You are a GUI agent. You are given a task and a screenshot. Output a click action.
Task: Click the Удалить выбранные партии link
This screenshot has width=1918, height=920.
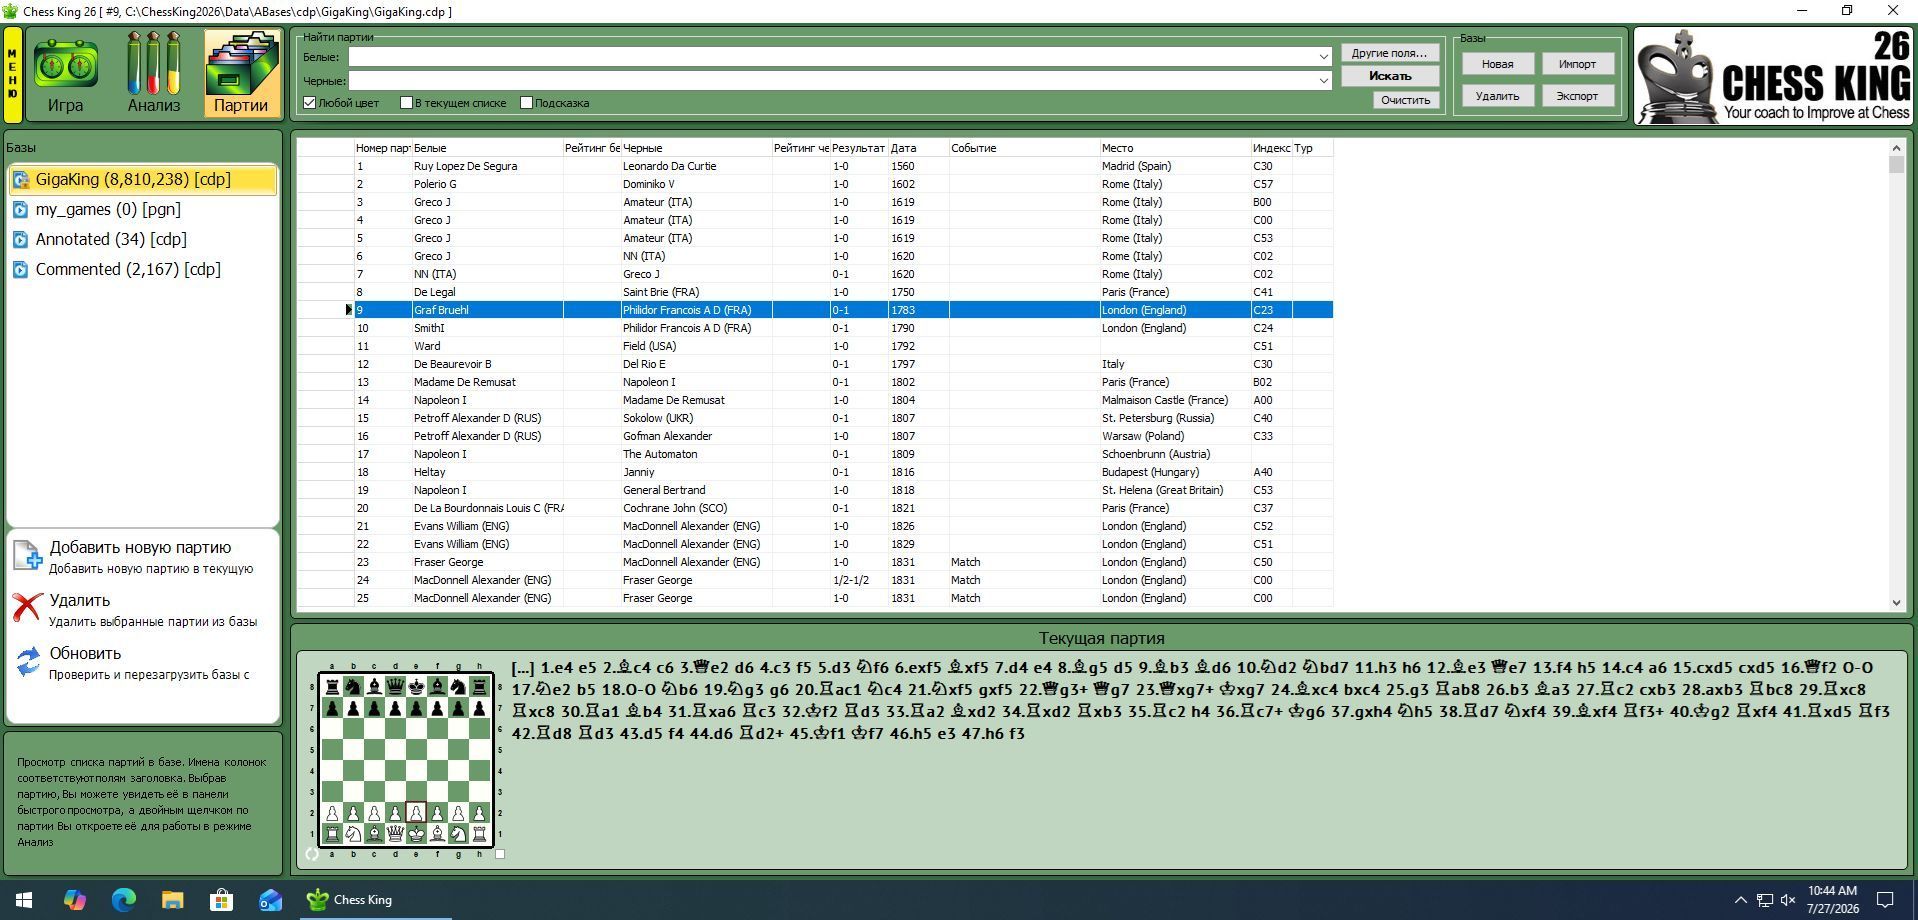(153, 622)
